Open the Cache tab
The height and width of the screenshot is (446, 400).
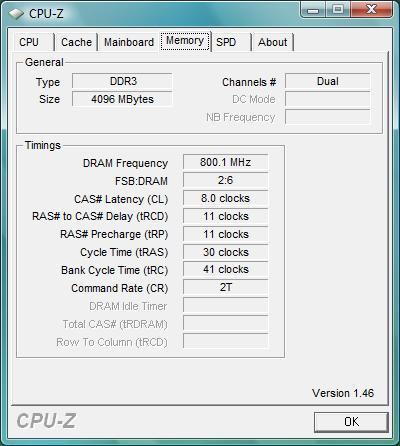[x=76, y=42]
